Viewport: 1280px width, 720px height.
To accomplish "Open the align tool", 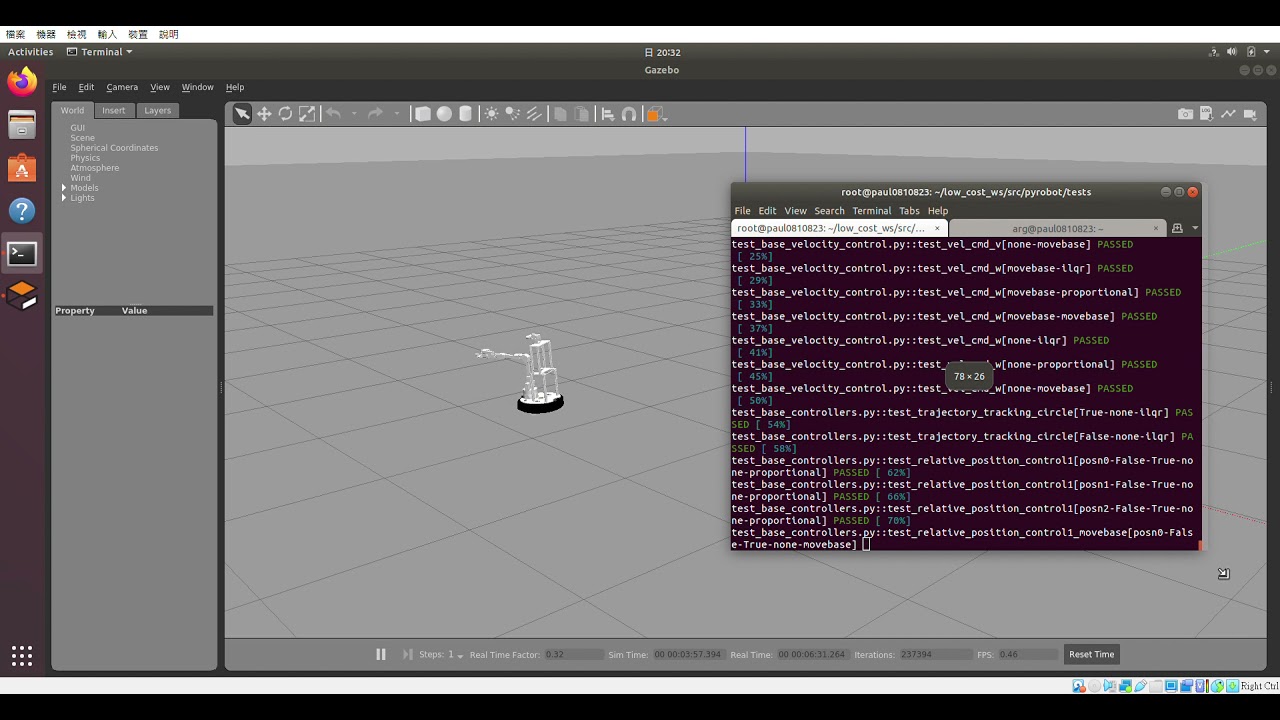I will point(607,114).
